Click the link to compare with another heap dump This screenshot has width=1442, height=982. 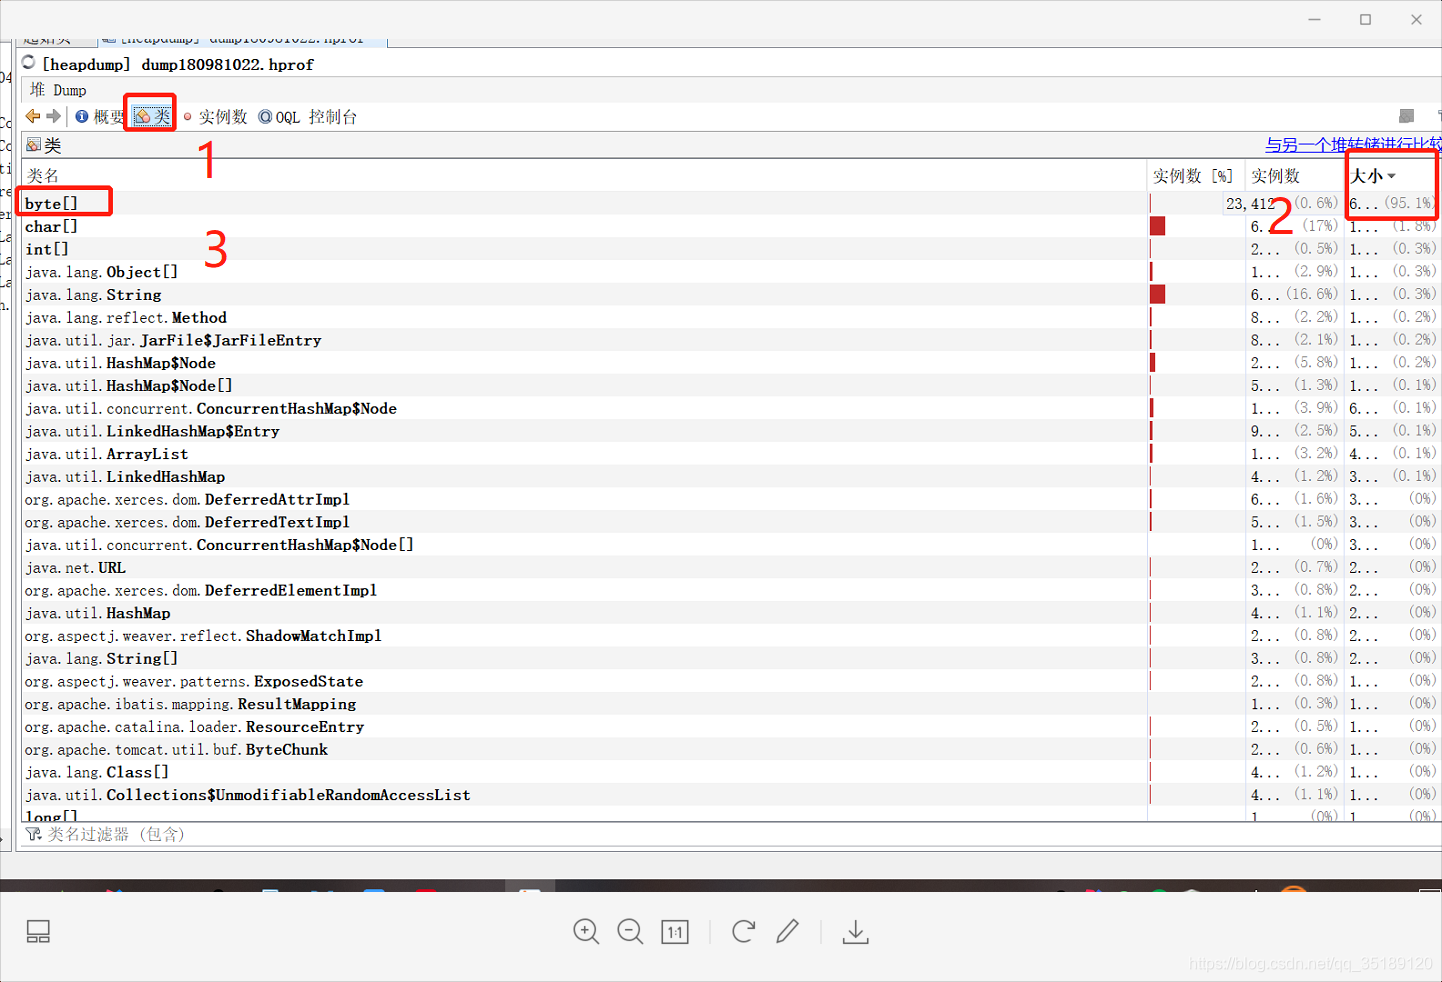(1353, 145)
